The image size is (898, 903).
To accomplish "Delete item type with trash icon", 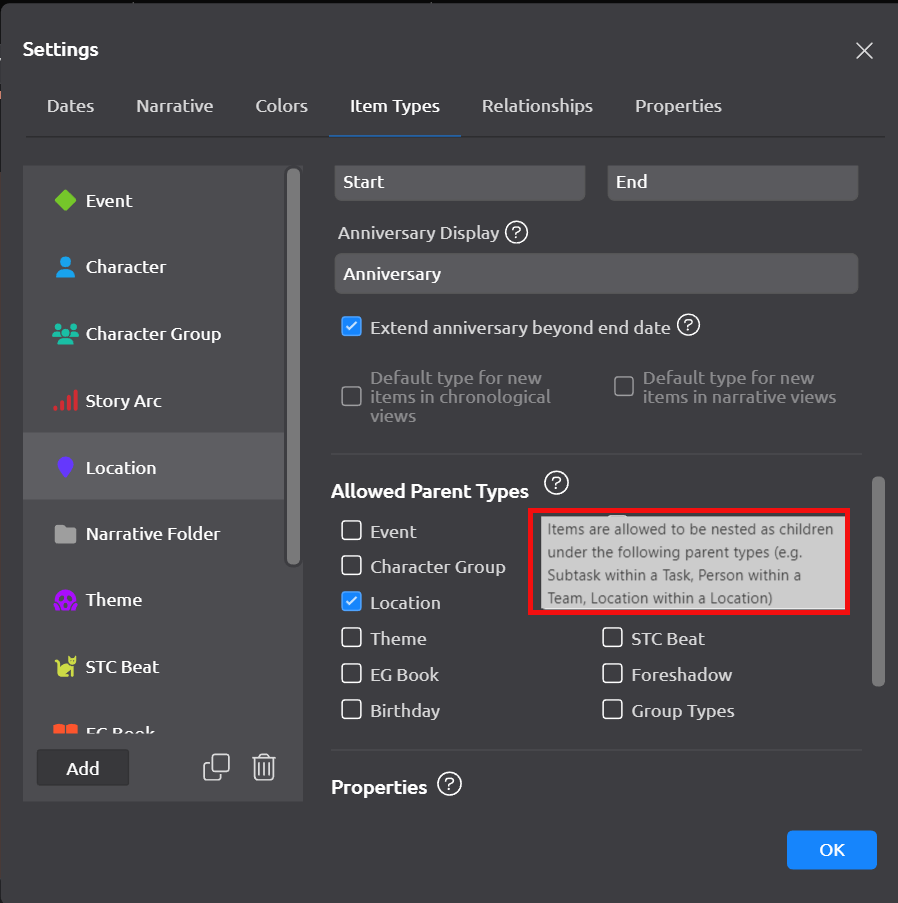I will tap(264, 767).
